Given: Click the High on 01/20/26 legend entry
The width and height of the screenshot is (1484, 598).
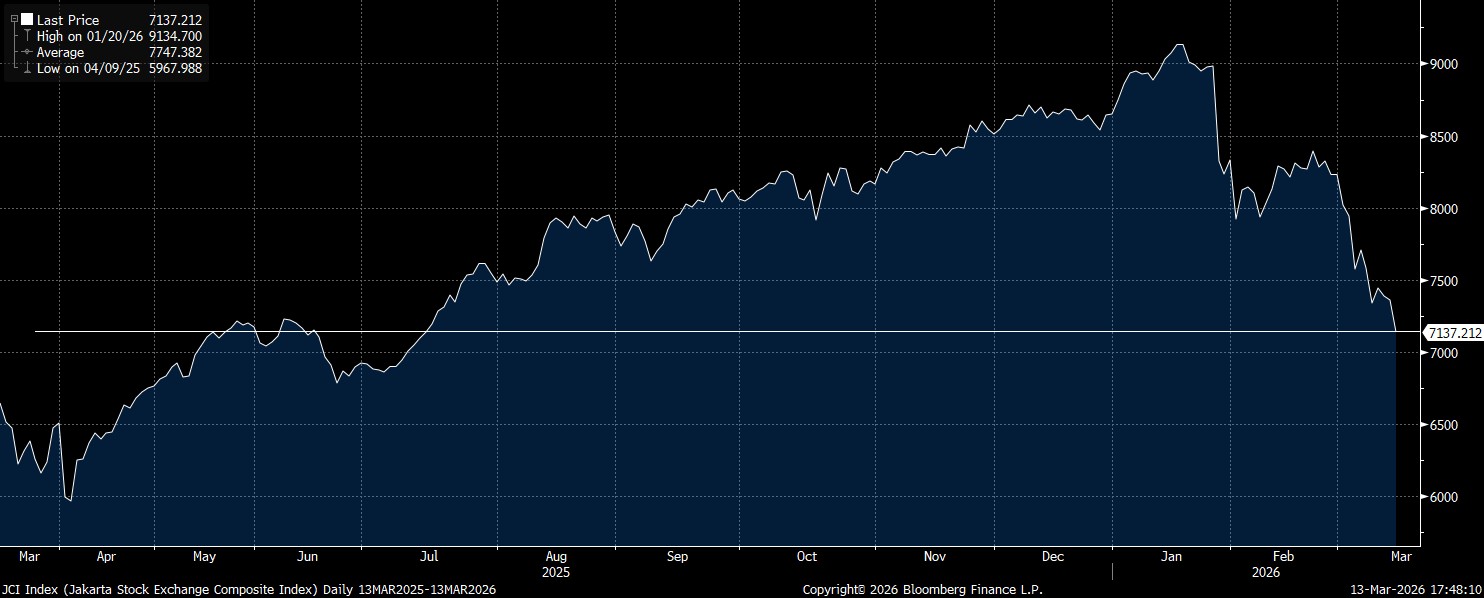Looking at the screenshot, I should click(x=91, y=36).
